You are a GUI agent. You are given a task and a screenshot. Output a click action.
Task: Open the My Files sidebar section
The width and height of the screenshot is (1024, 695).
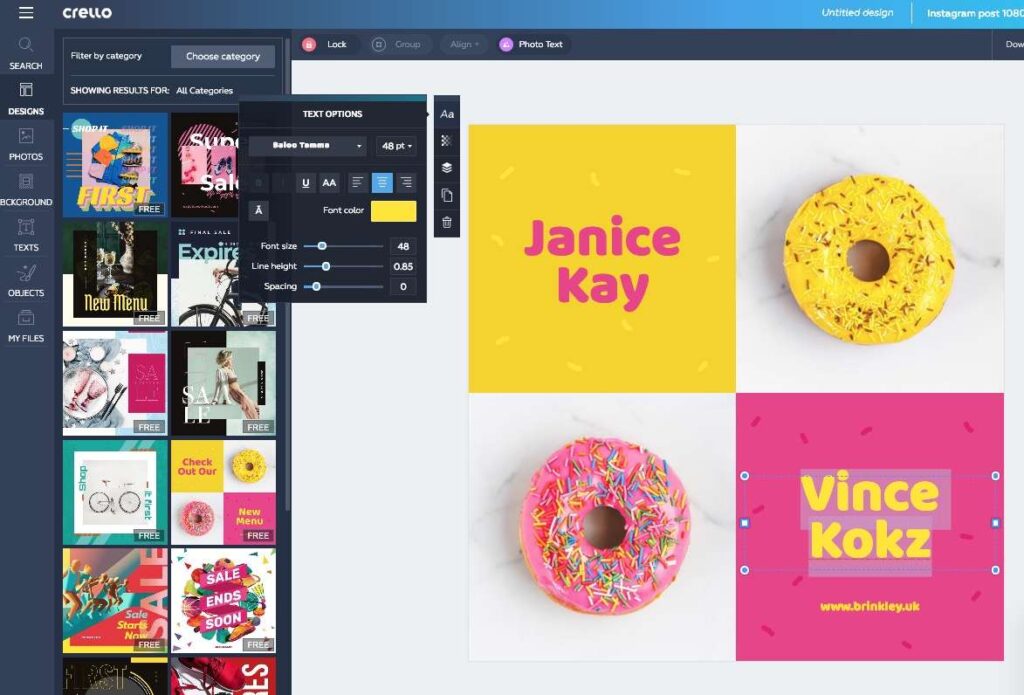[26, 326]
